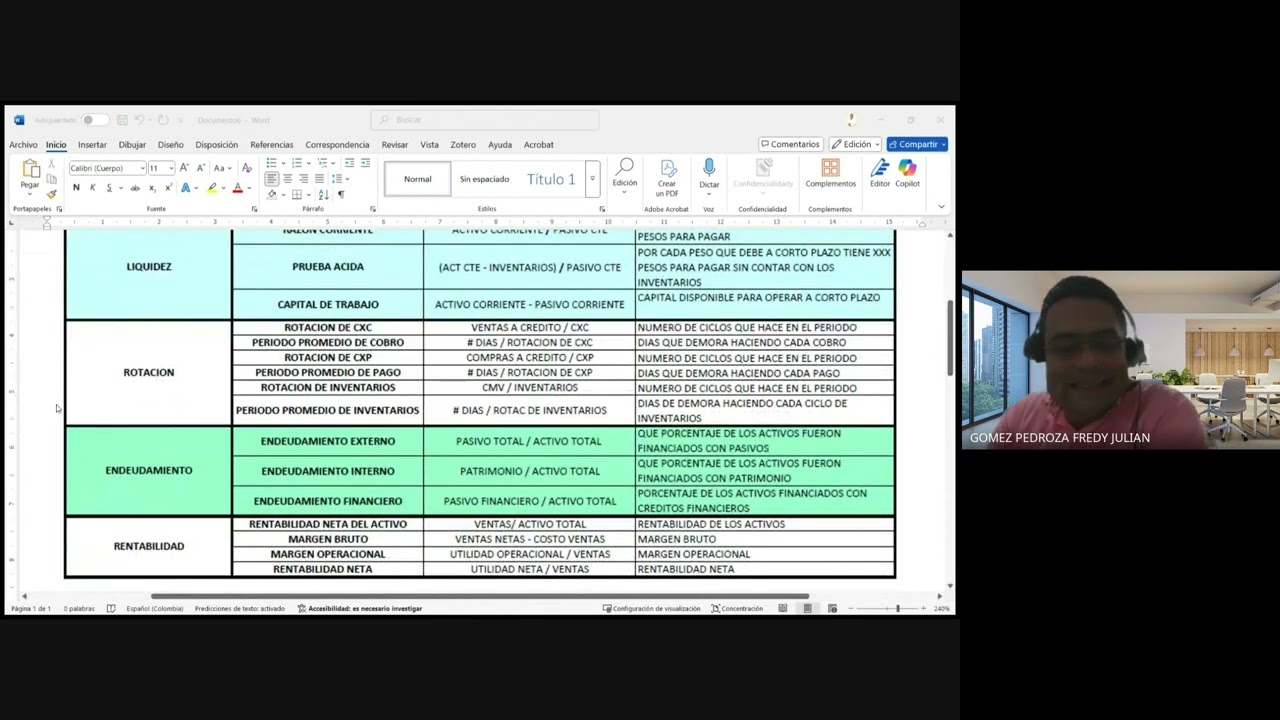This screenshot has height=720, width=1280.
Task: Decrease font size with the A-down icon
Action: point(200,168)
